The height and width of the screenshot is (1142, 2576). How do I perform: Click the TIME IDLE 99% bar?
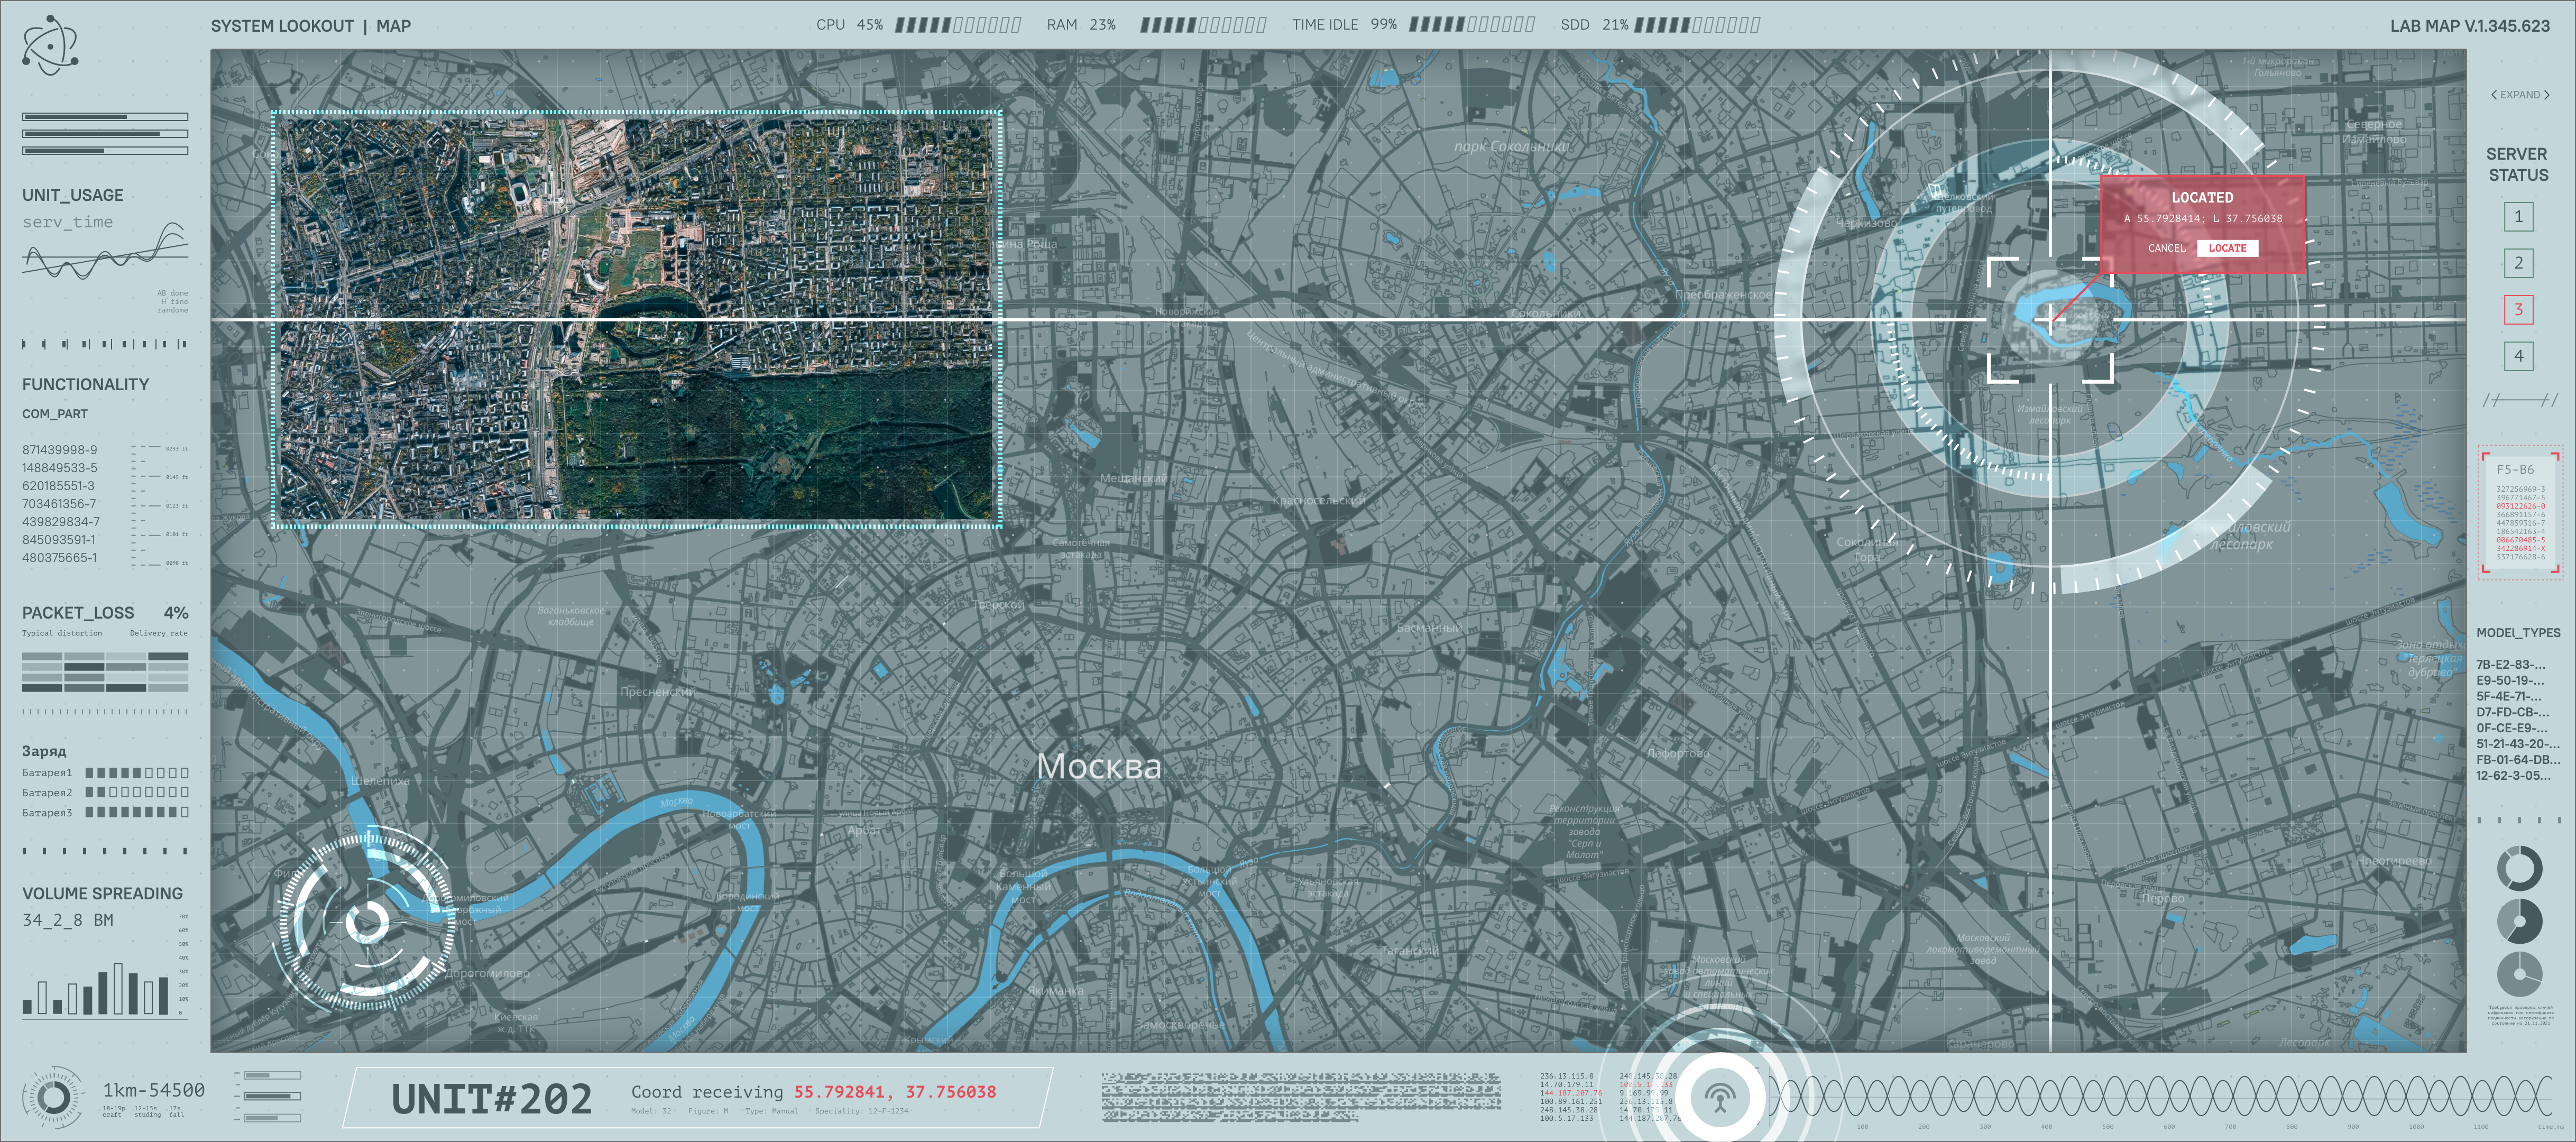[1471, 25]
